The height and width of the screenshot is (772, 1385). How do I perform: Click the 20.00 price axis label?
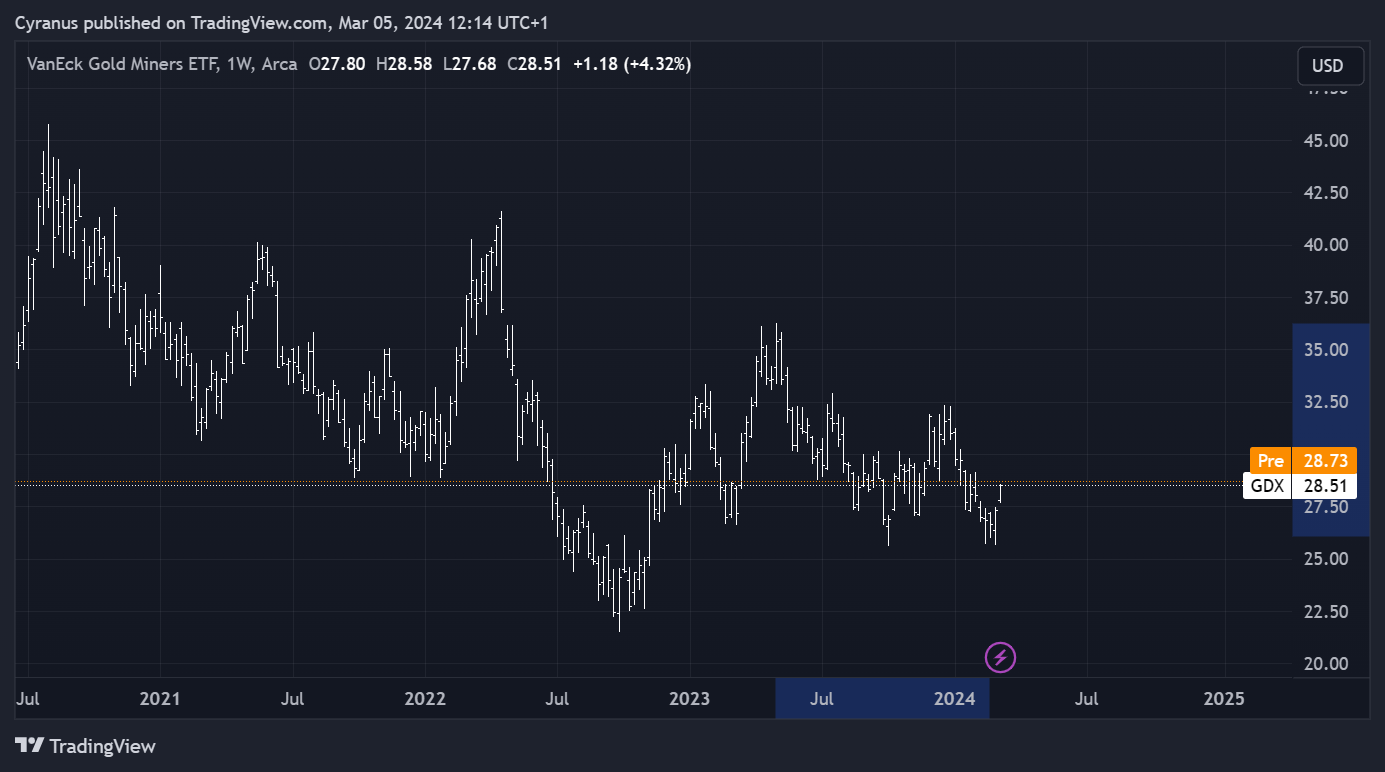[x=1328, y=663]
